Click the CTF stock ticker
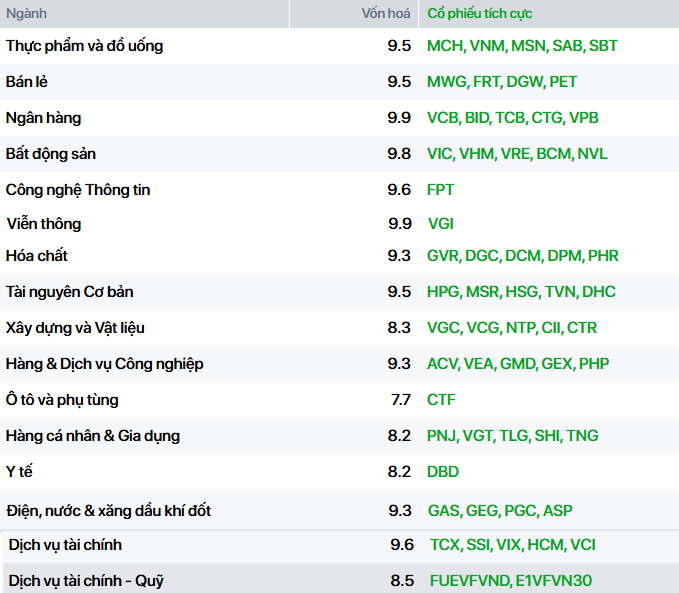679x593 pixels. (x=441, y=399)
